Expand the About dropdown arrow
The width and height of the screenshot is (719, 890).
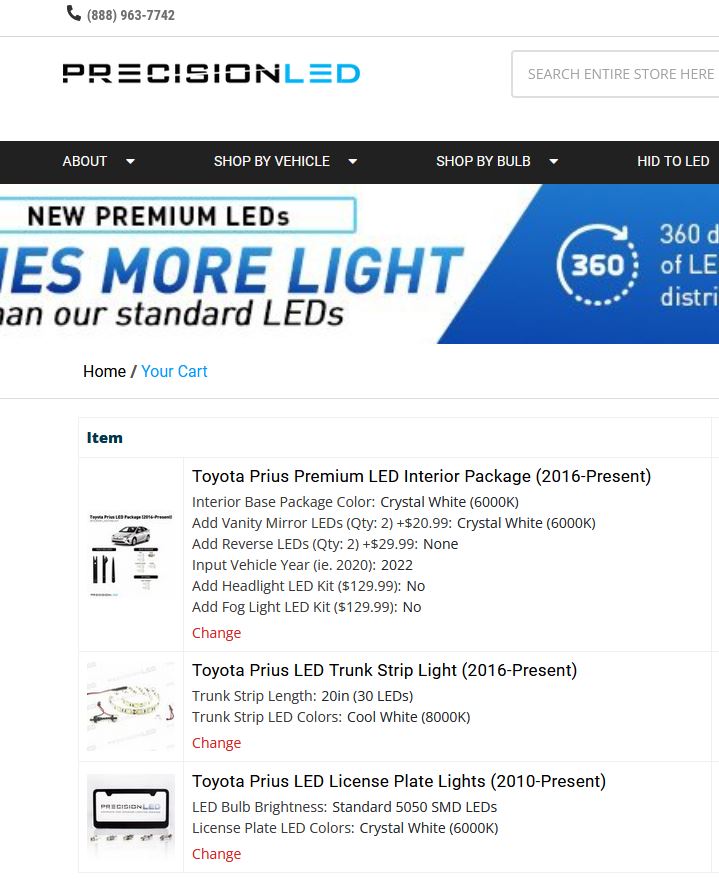(131, 162)
